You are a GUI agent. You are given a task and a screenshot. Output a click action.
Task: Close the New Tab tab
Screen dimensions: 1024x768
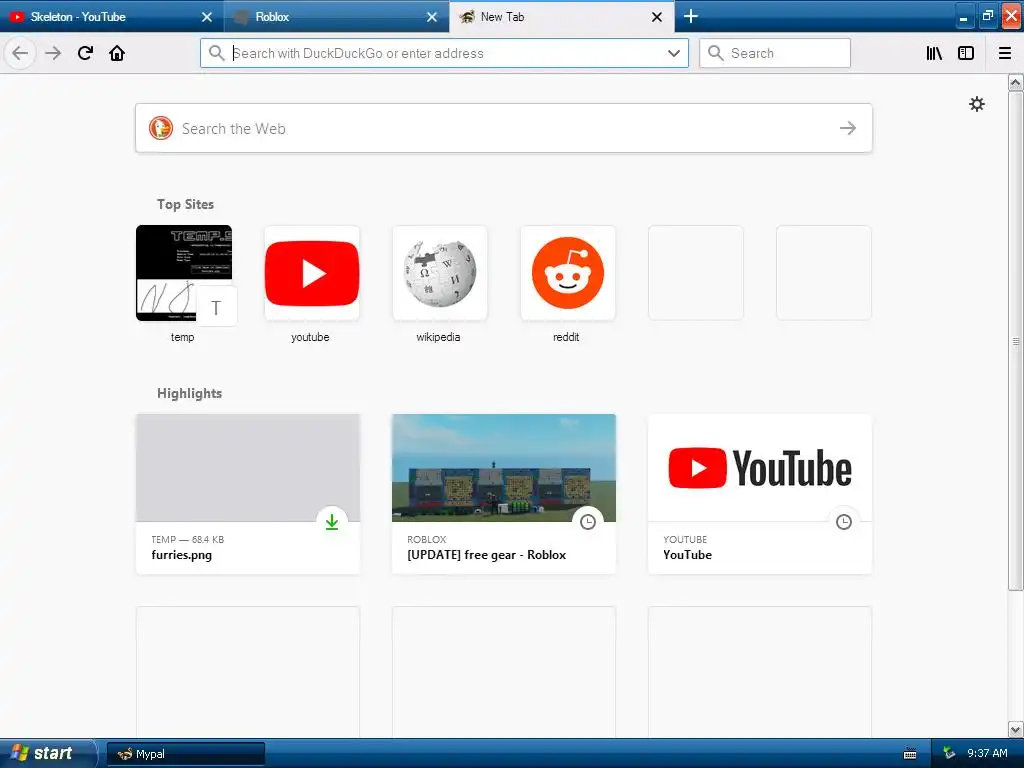(x=657, y=17)
